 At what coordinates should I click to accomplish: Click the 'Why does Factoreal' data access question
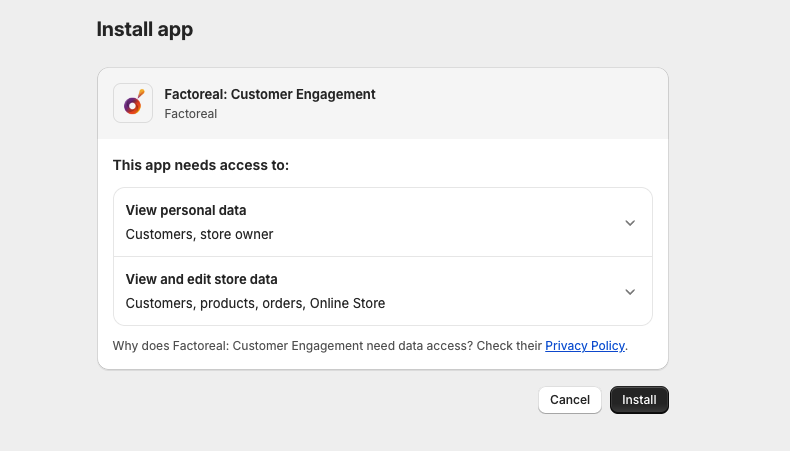(x=327, y=346)
